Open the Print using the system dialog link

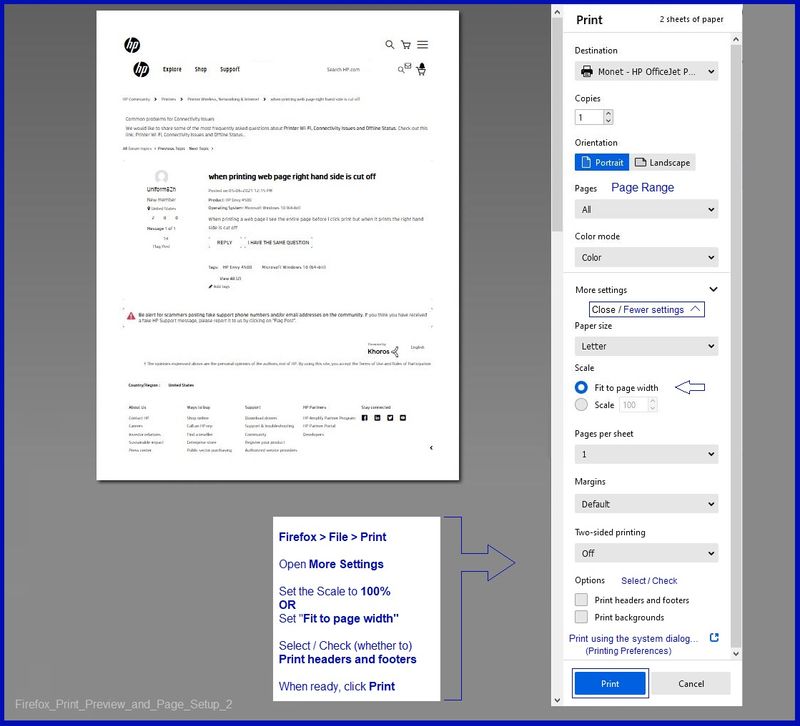click(634, 638)
